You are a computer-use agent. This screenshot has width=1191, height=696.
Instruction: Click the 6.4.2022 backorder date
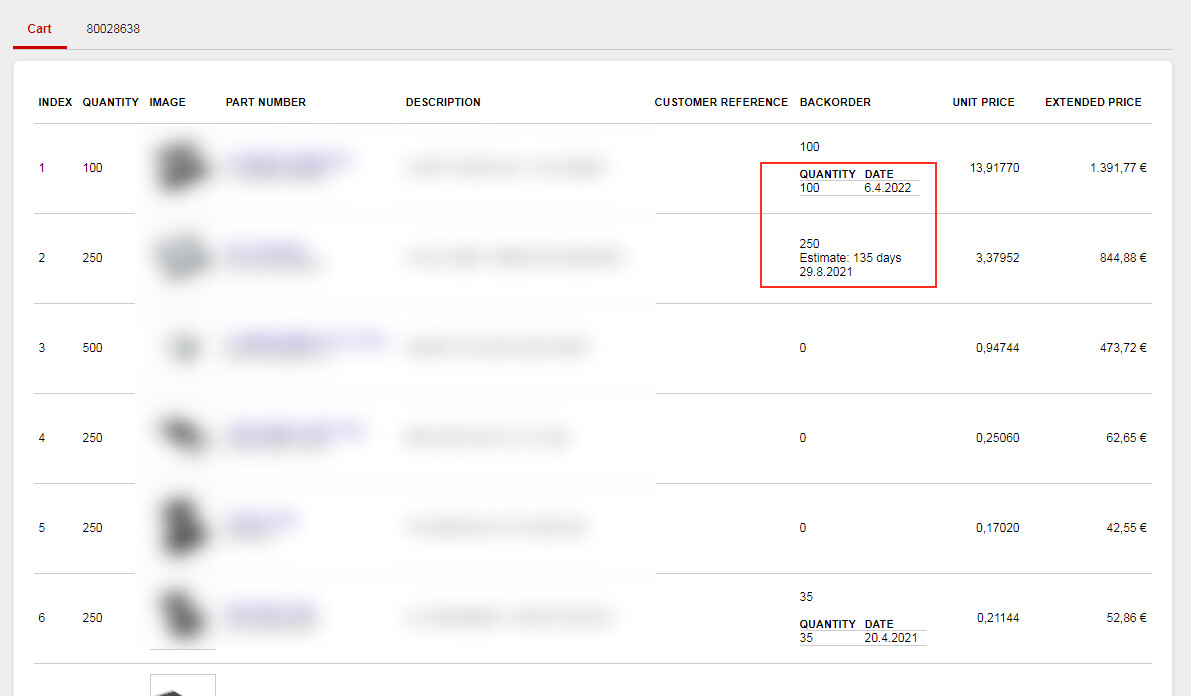point(887,188)
